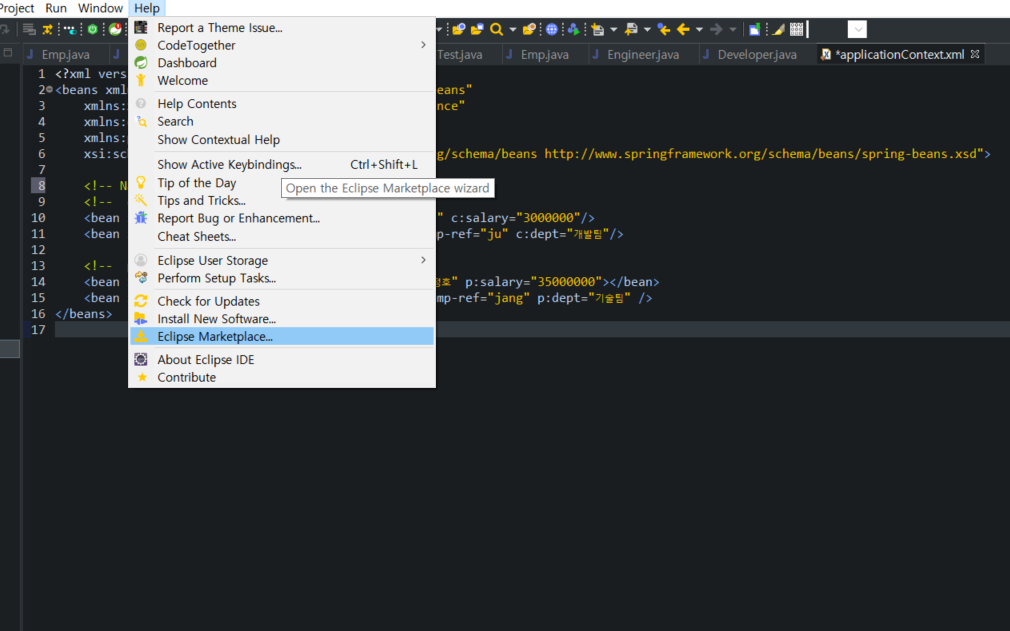This screenshot has height=631, width=1010.
Task: Open the Back navigation history dropdown
Action: 699,29
